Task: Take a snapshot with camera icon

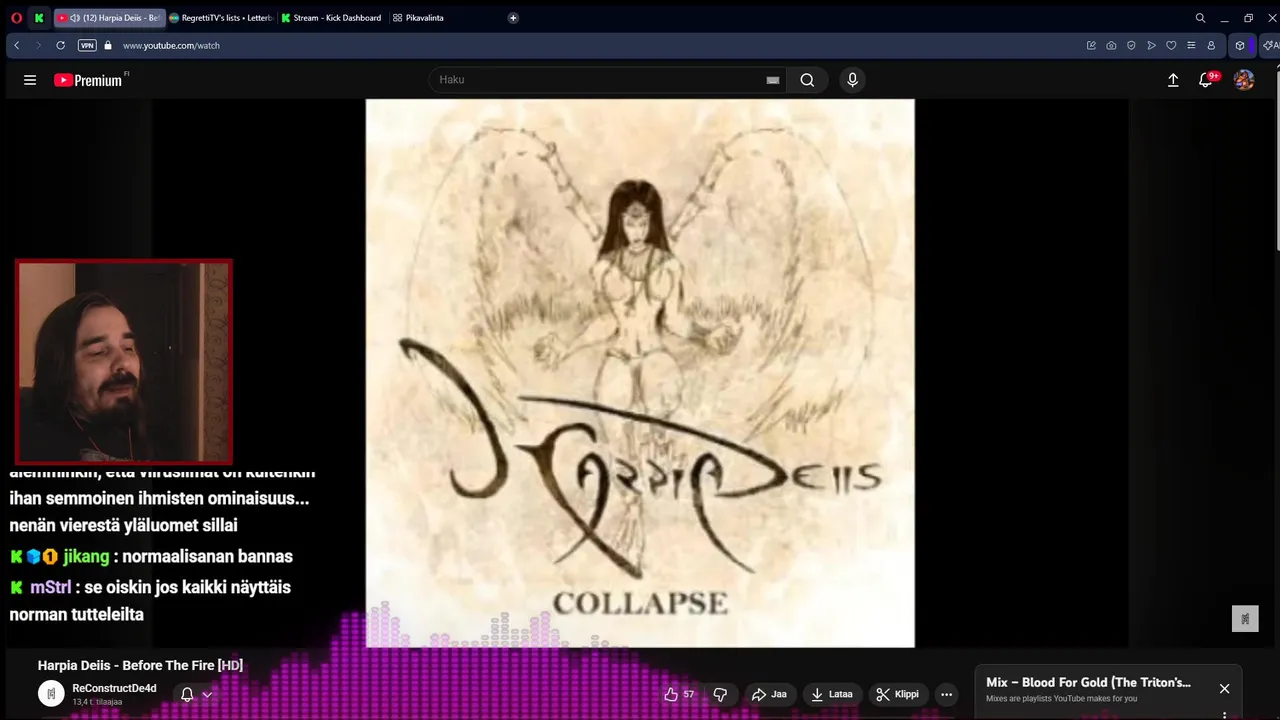Action: [x=1111, y=45]
